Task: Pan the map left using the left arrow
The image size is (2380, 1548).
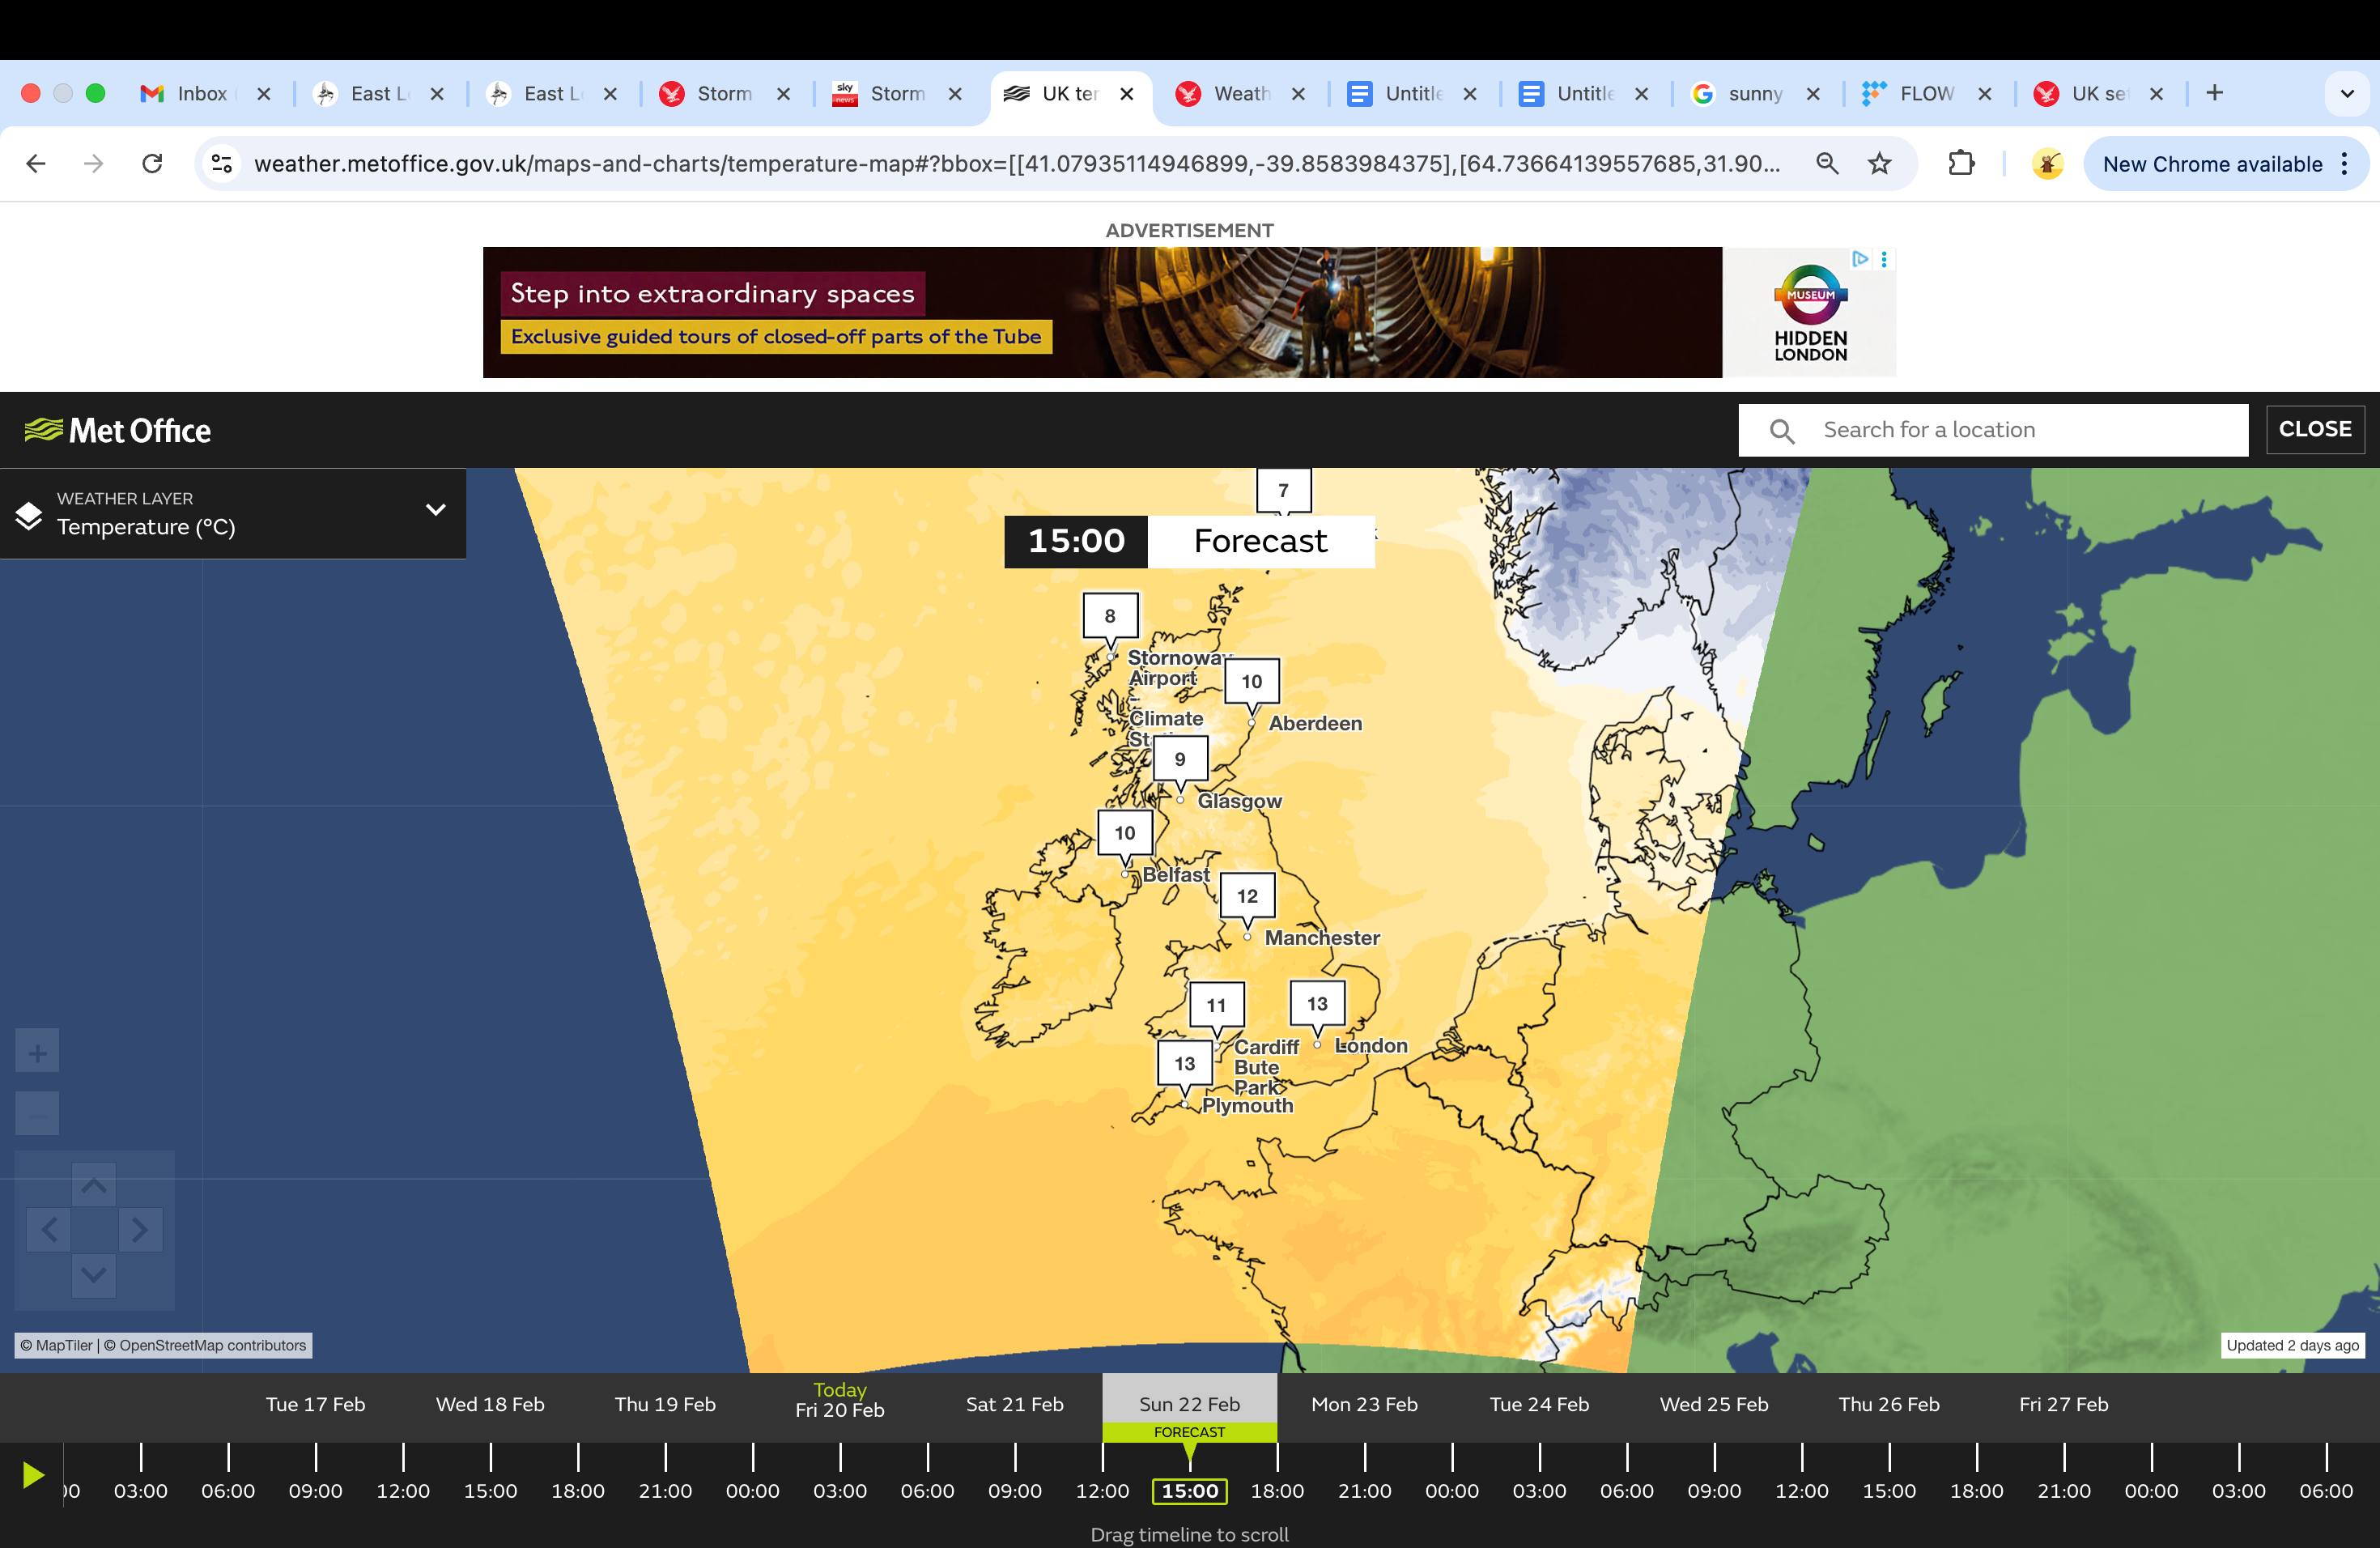Action: tap(48, 1230)
